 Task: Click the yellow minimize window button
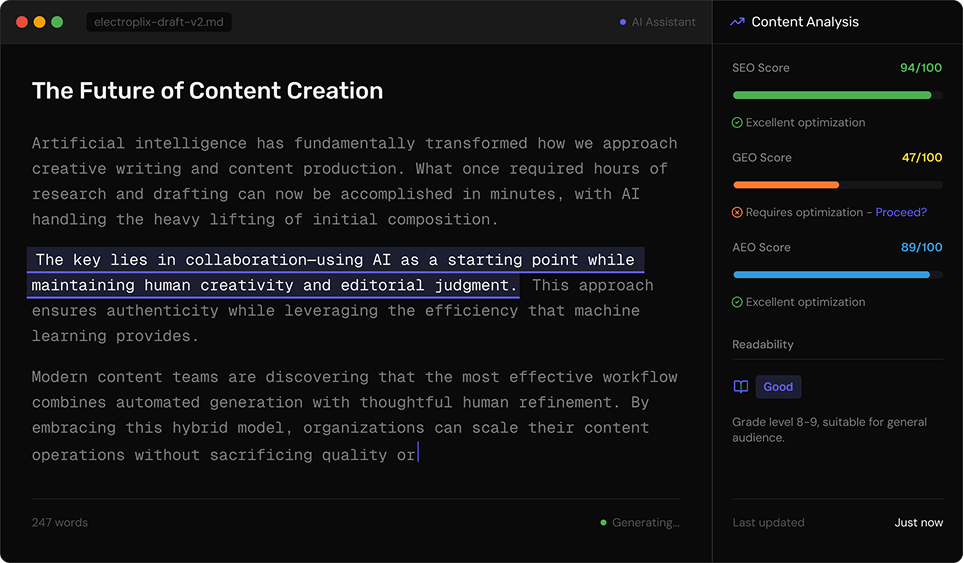pos(39,22)
